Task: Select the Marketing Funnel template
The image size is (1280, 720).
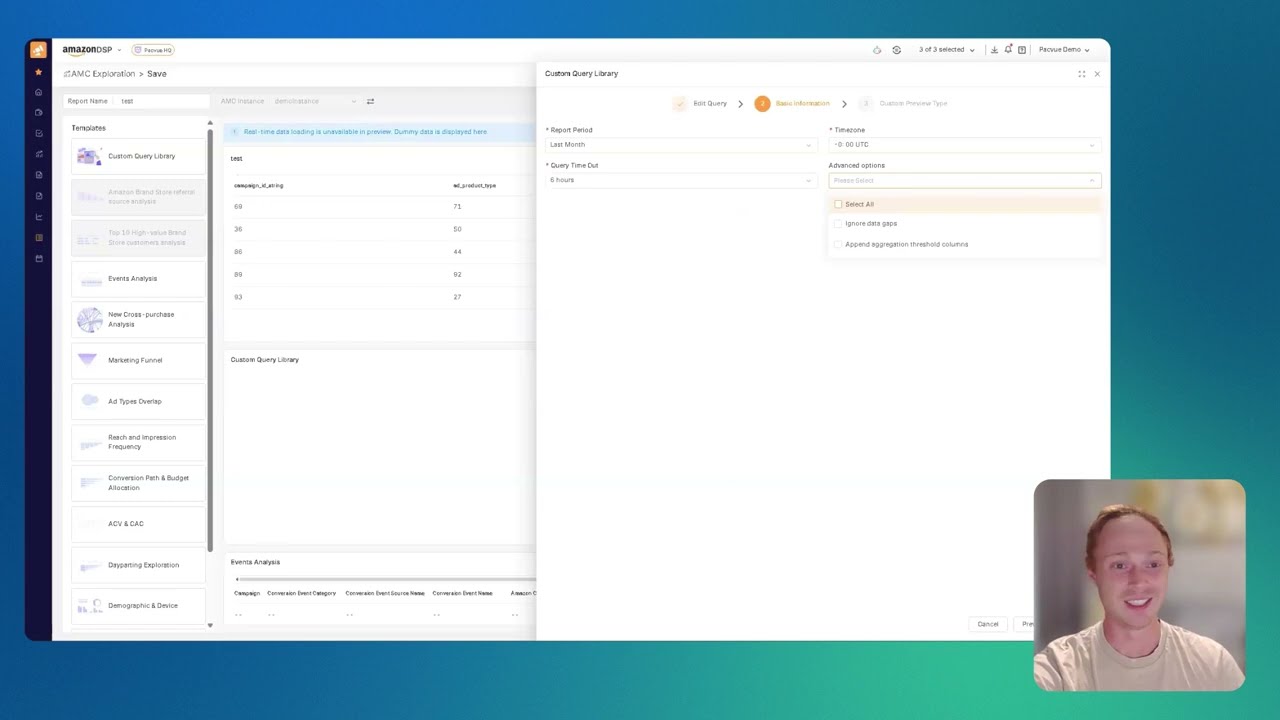Action: click(138, 360)
